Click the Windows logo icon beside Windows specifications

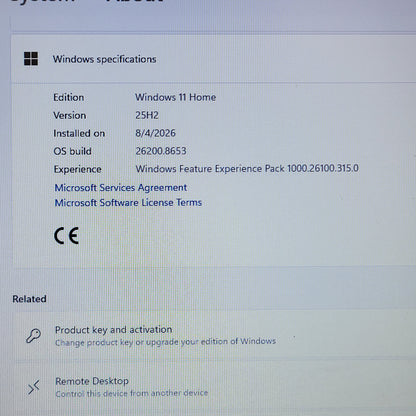(x=31, y=59)
